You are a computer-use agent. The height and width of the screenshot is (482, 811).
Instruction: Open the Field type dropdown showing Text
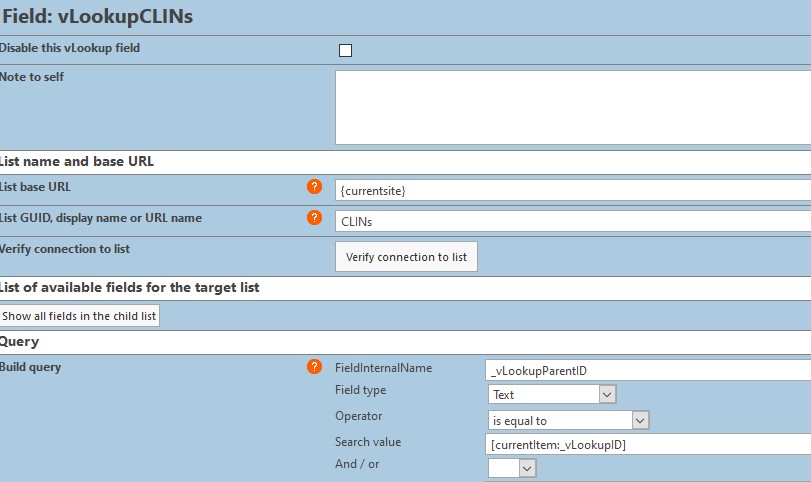[551, 395]
